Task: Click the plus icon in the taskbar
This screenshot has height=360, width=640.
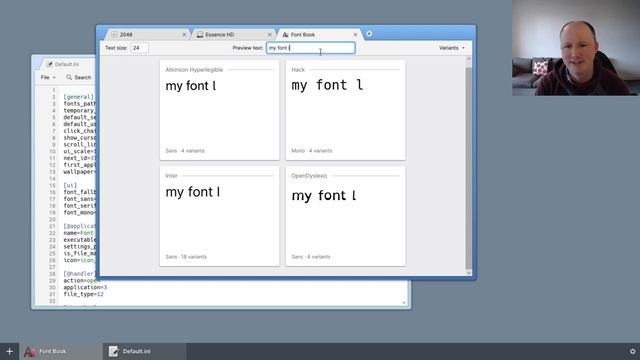Action: pos(9,351)
